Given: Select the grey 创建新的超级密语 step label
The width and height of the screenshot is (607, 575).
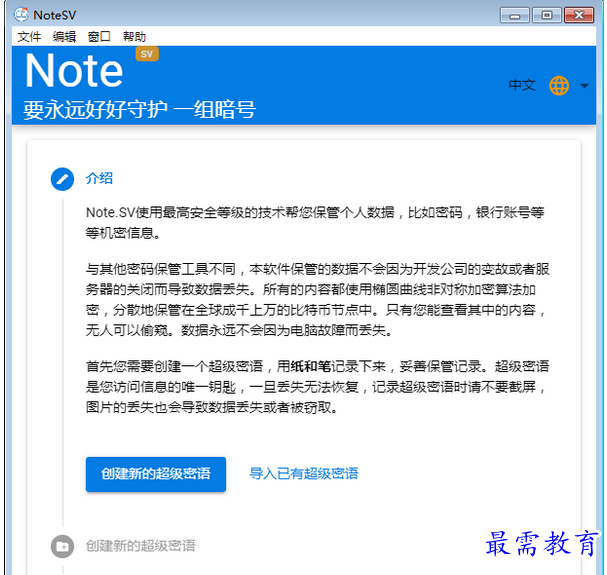Looking at the screenshot, I should [141, 546].
